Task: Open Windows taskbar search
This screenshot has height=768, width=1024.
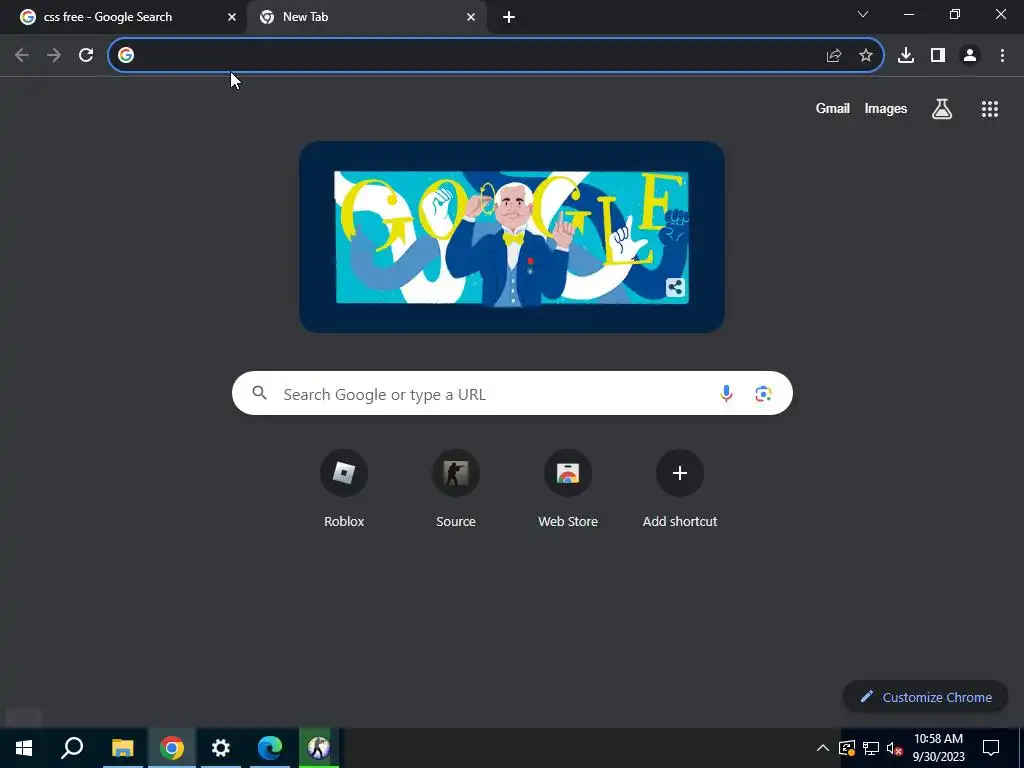Action: click(72, 748)
